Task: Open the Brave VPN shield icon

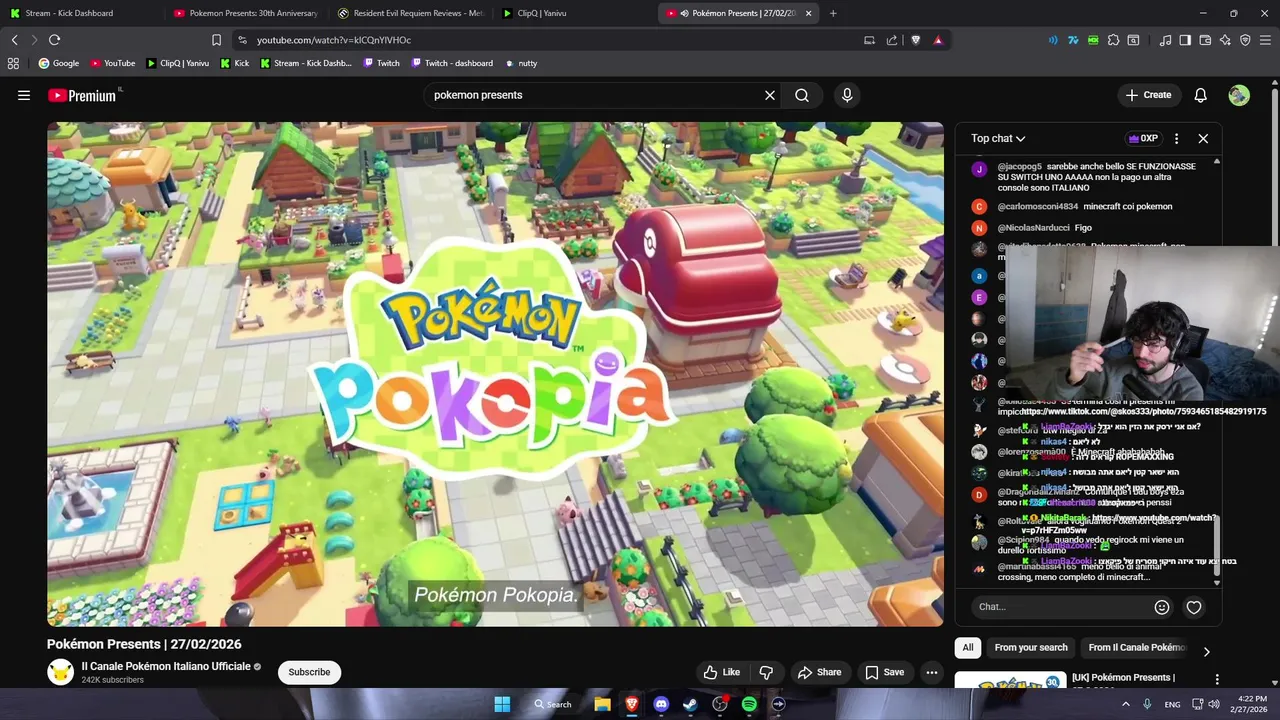Action: (1245, 40)
